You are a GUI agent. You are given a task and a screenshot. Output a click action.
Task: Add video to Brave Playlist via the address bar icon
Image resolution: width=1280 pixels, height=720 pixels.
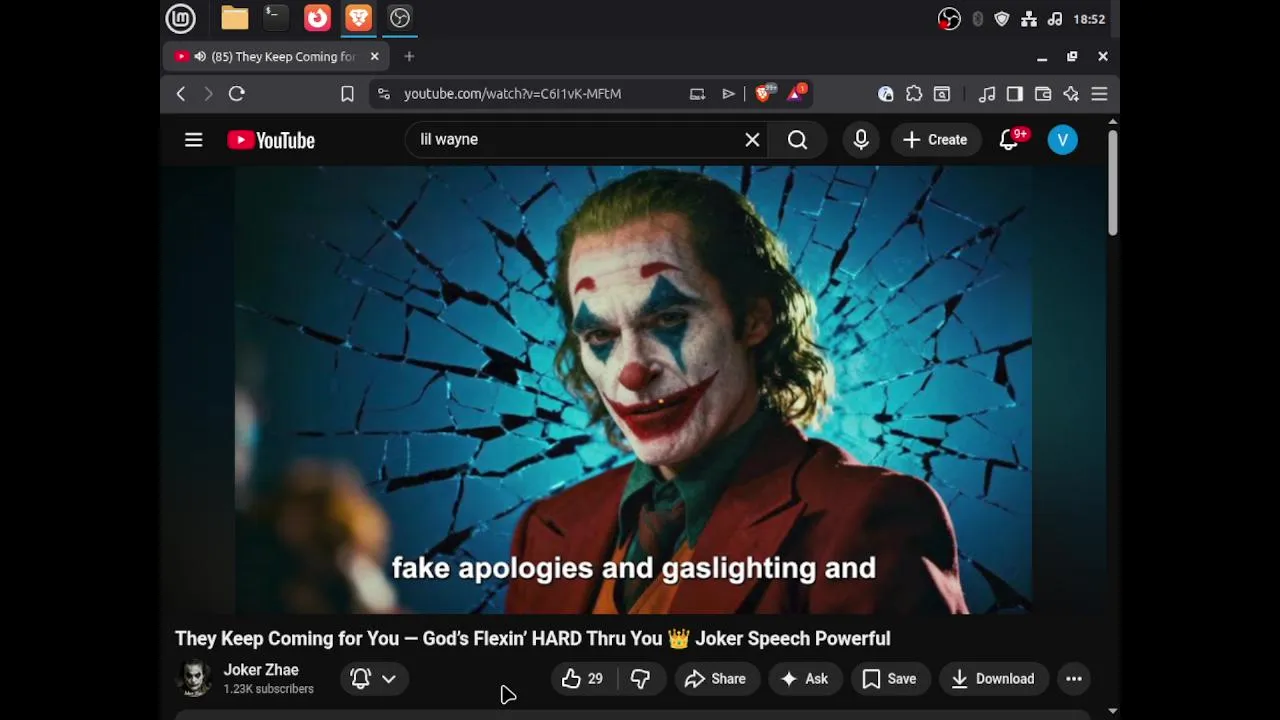pos(728,94)
